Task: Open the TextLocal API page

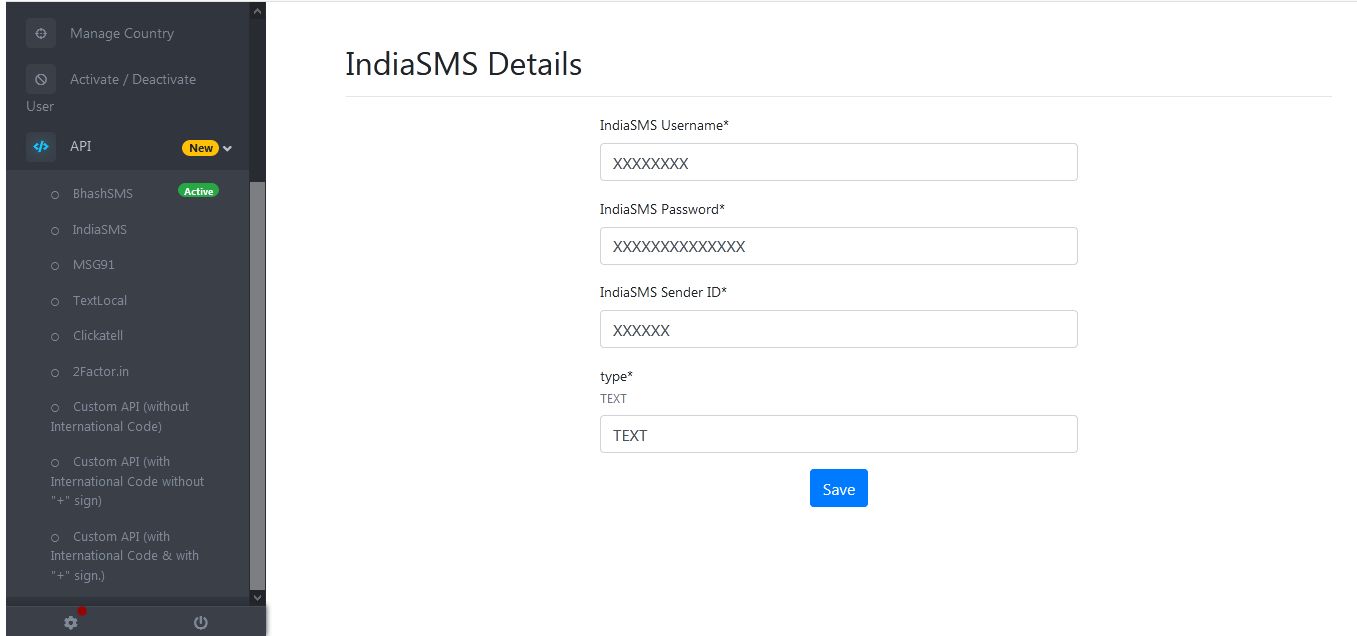Action: (99, 300)
